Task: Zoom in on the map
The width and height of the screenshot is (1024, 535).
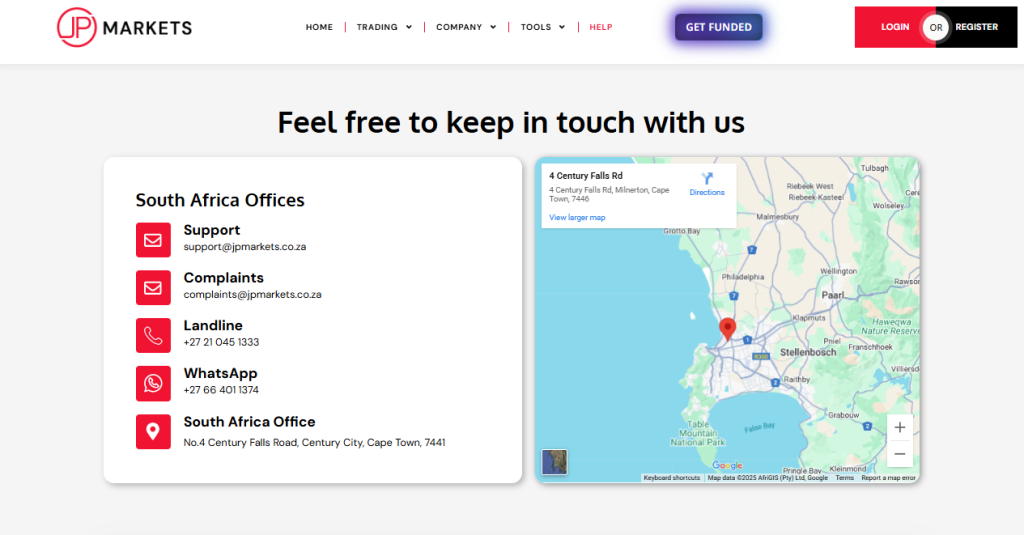Action: pos(900,427)
